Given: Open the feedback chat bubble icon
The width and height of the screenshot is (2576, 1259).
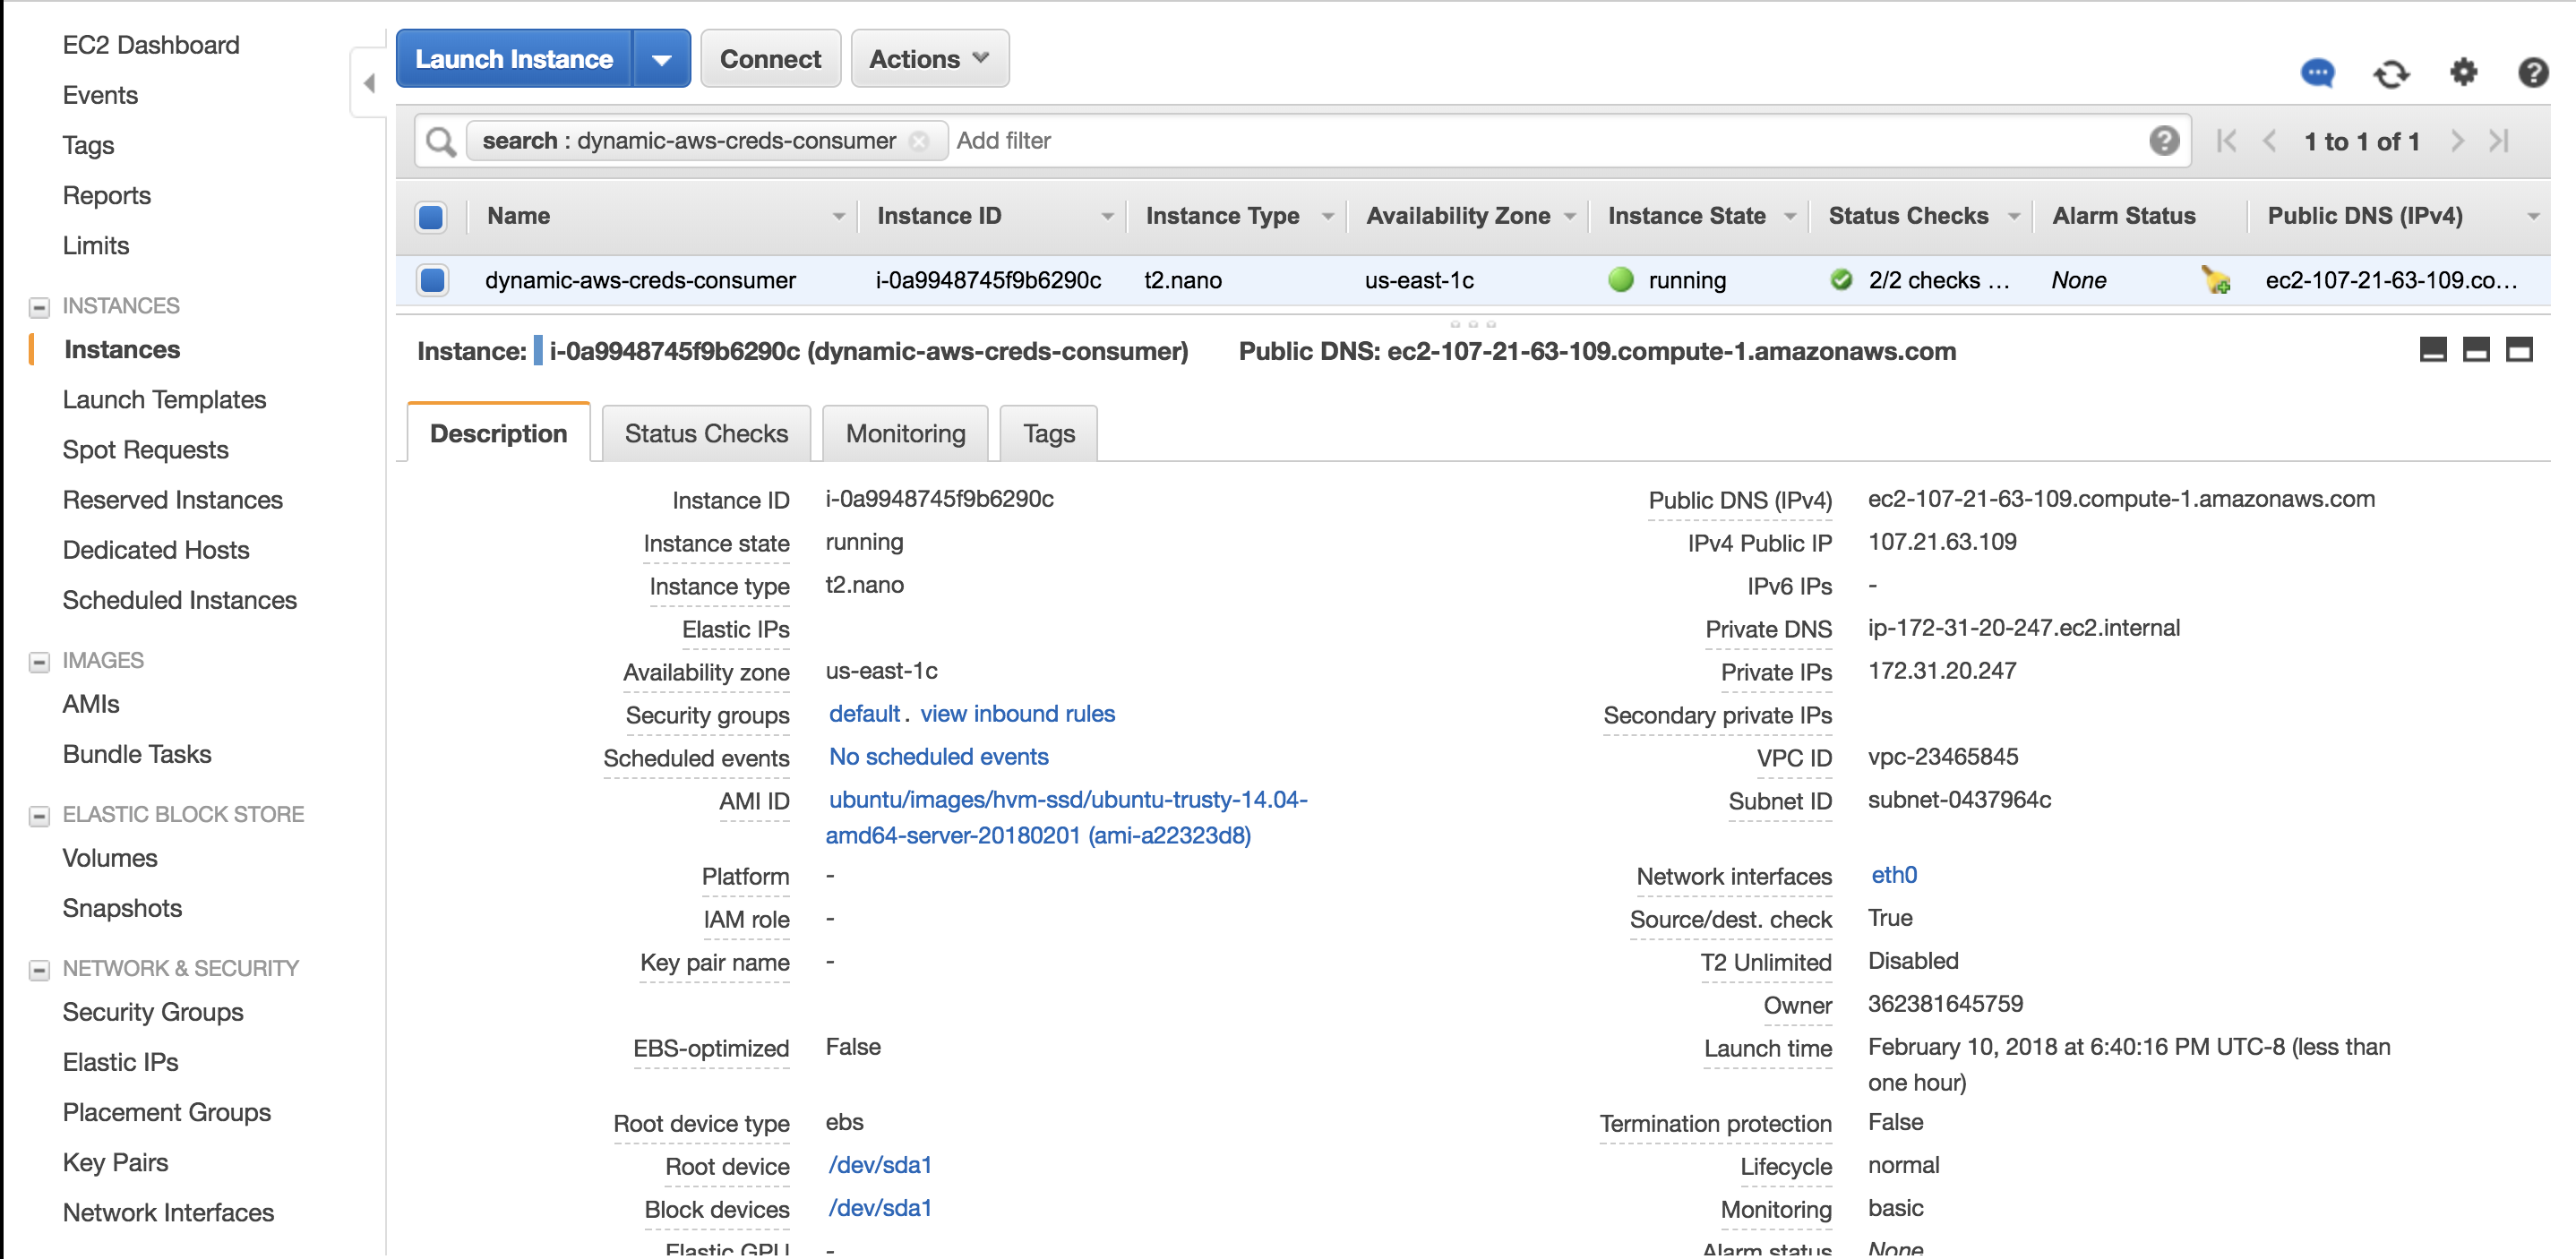Looking at the screenshot, I should tap(2317, 73).
